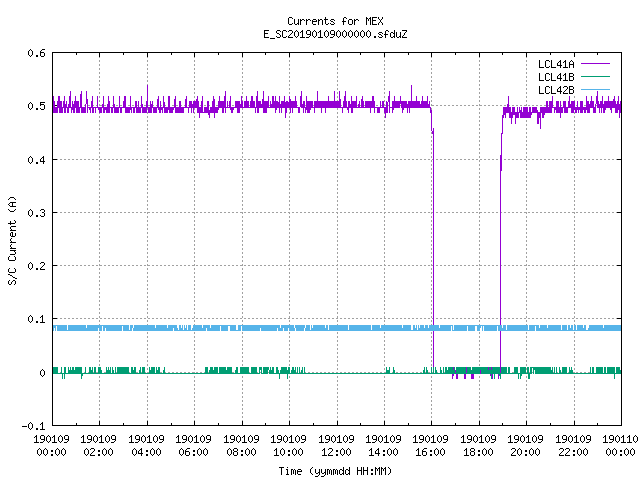Click the y-axis tick value 0.1
Screen dimensions: 640x480
[36, 319]
